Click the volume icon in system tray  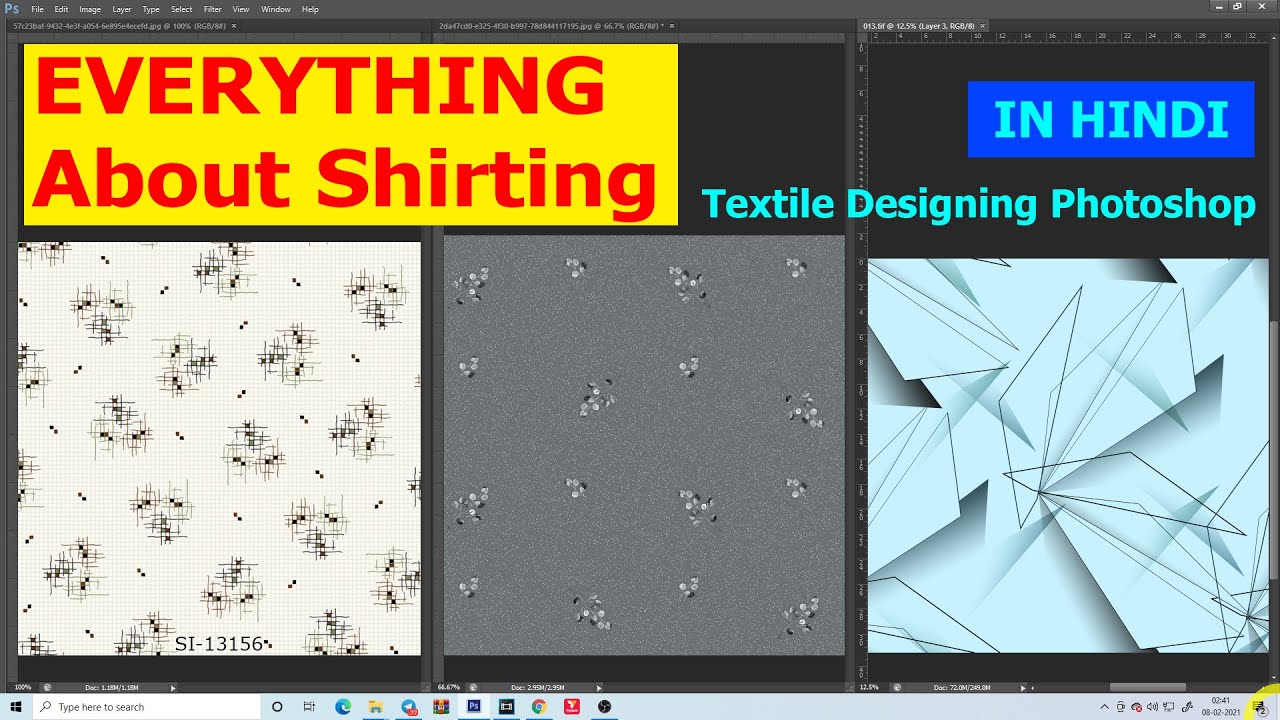click(1152, 707)
